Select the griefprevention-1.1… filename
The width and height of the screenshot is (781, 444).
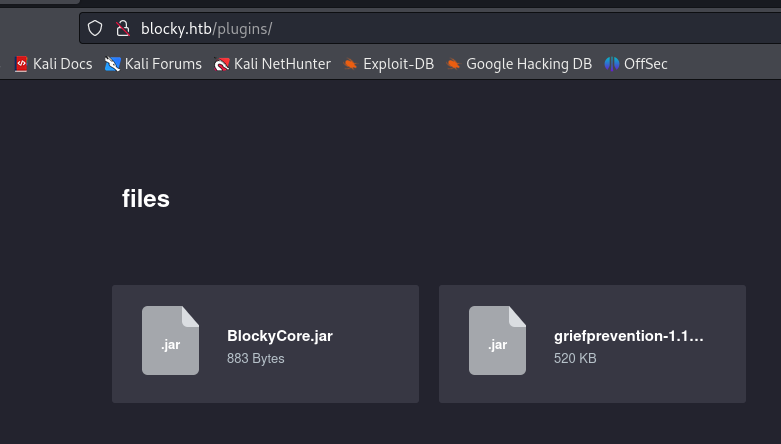[628, 336]
